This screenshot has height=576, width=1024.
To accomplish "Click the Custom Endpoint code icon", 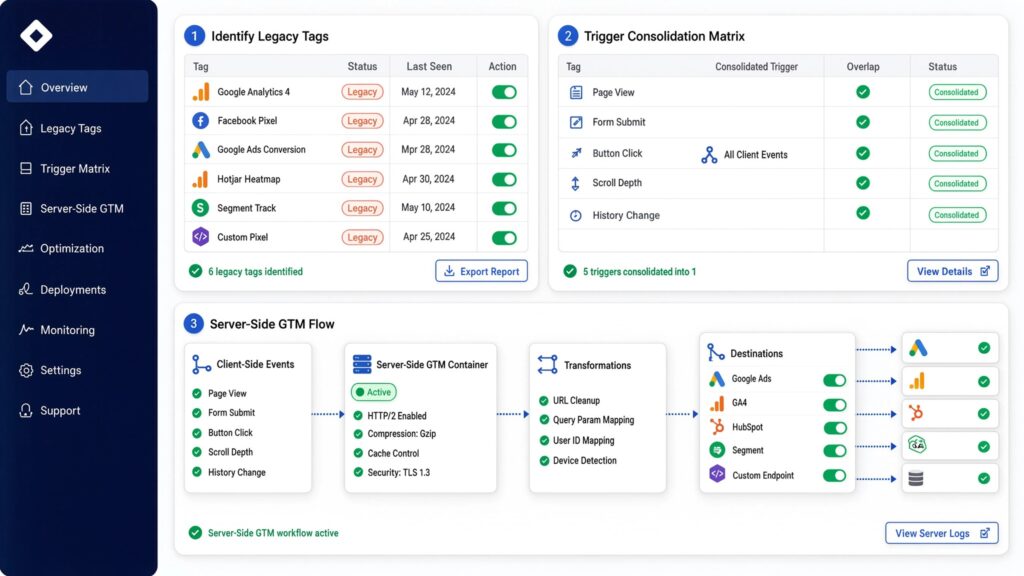I will click(717, 474).
